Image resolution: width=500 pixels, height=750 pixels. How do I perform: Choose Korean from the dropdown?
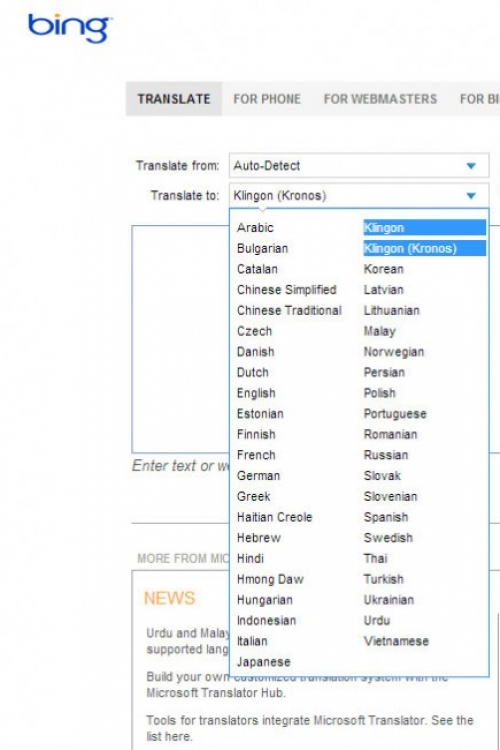384,269
